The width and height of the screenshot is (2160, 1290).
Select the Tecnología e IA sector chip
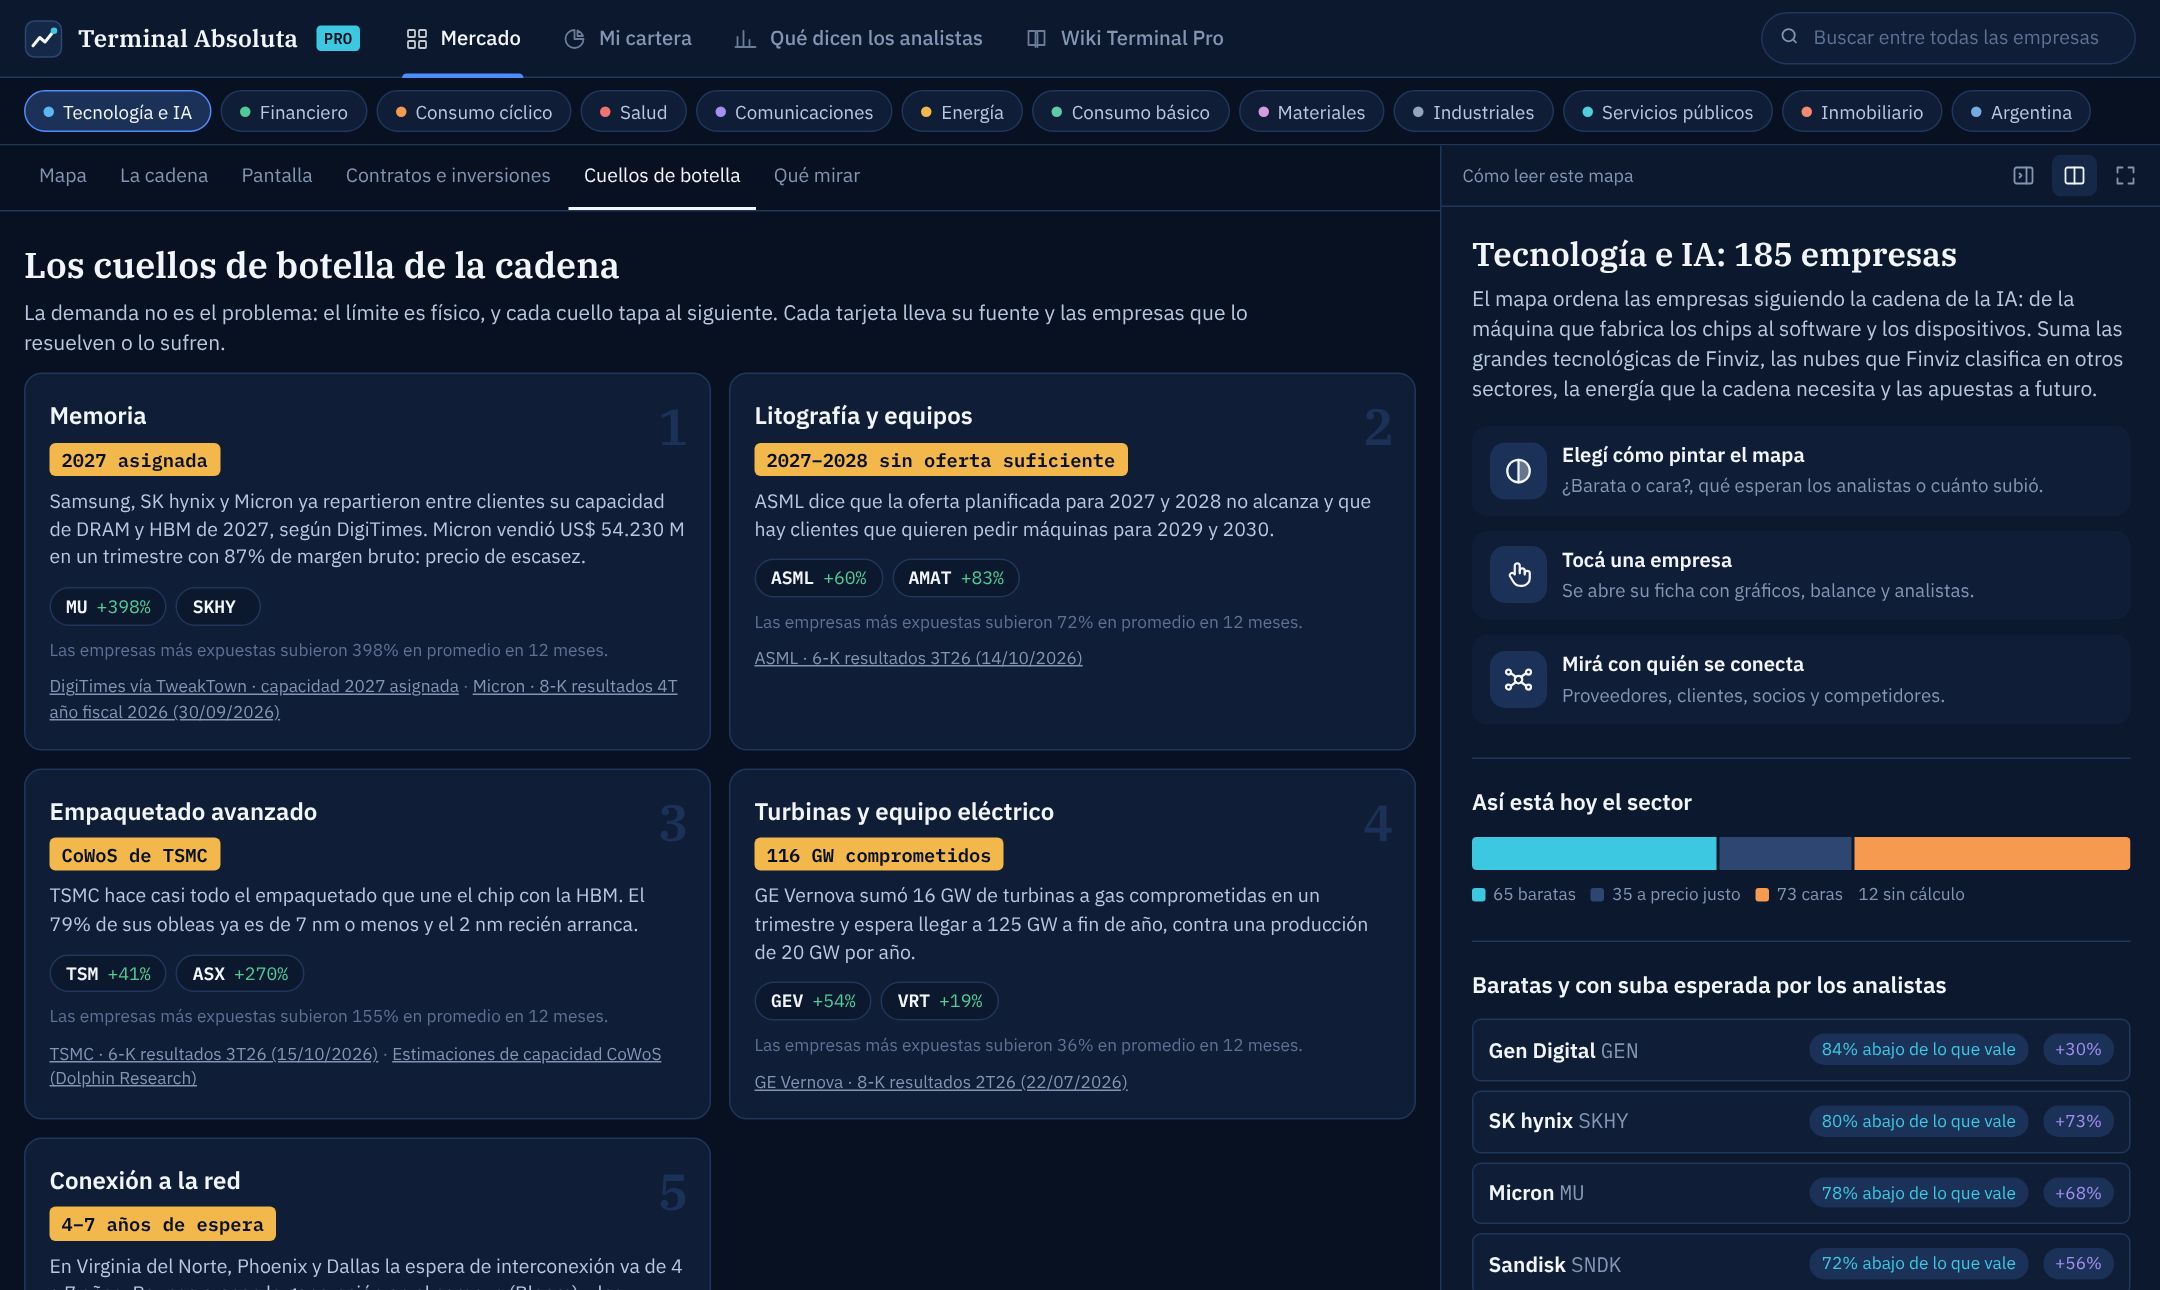click(x=117, y=111)
